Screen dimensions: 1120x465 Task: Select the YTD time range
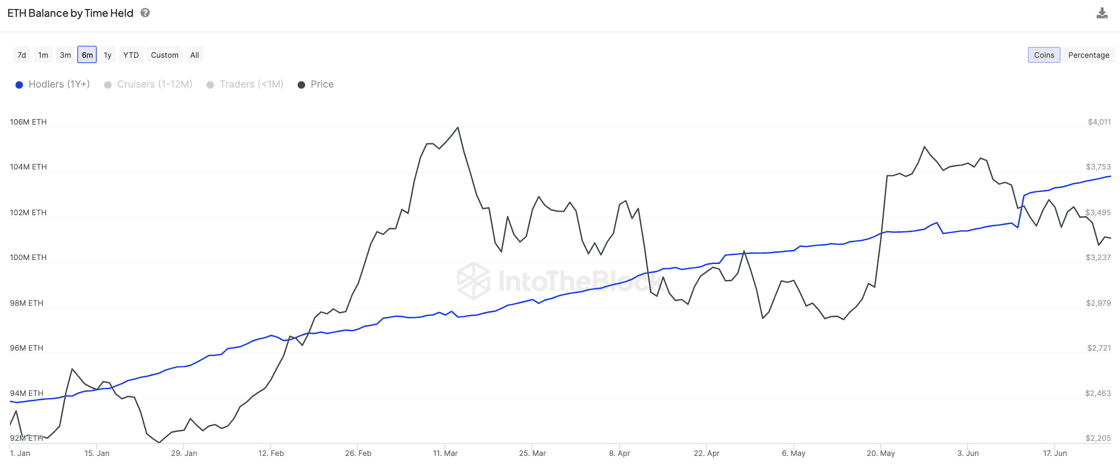pos(131,55)
